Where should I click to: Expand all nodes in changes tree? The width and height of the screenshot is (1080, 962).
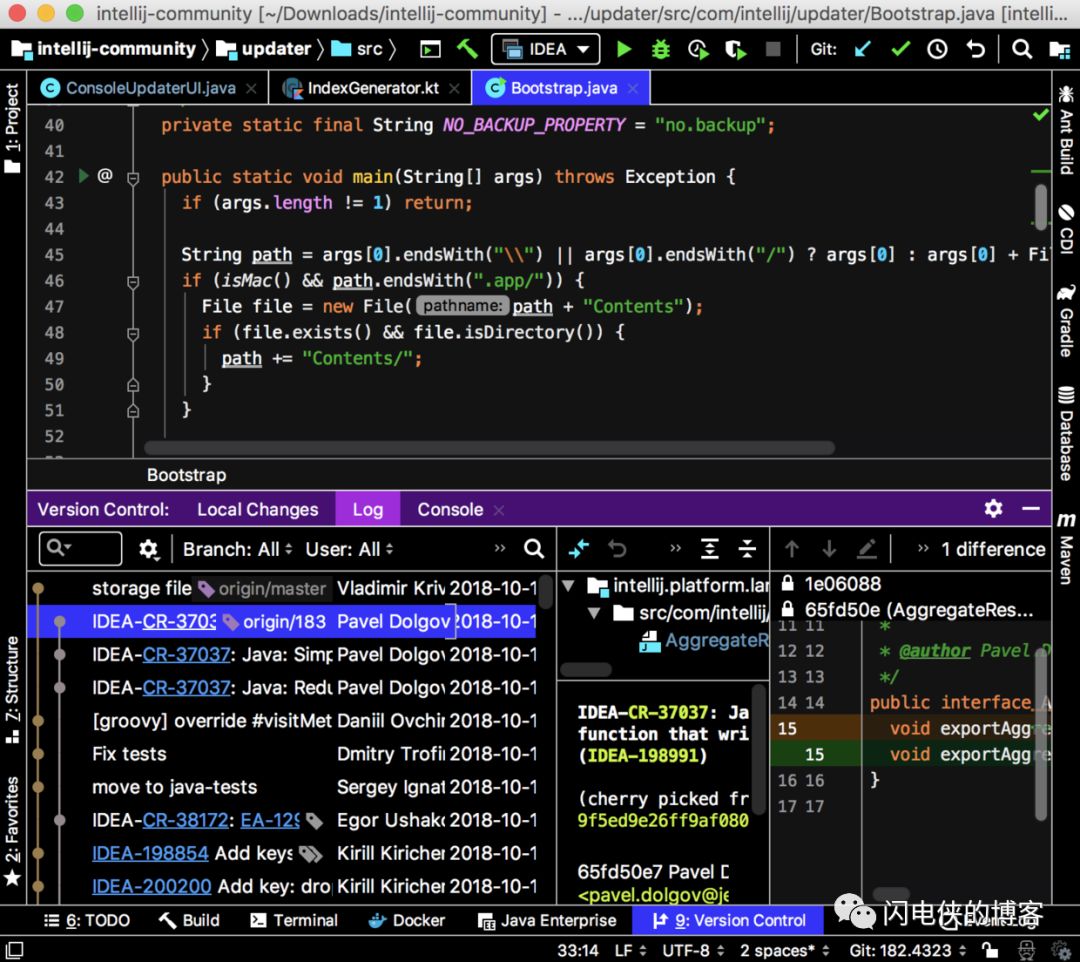coord(709,549)
